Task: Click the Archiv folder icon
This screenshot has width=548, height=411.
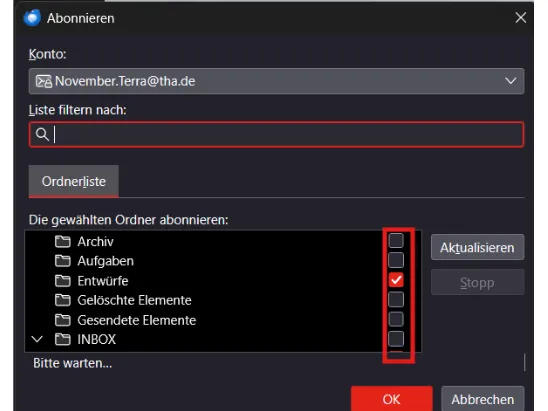Action: 63,241
